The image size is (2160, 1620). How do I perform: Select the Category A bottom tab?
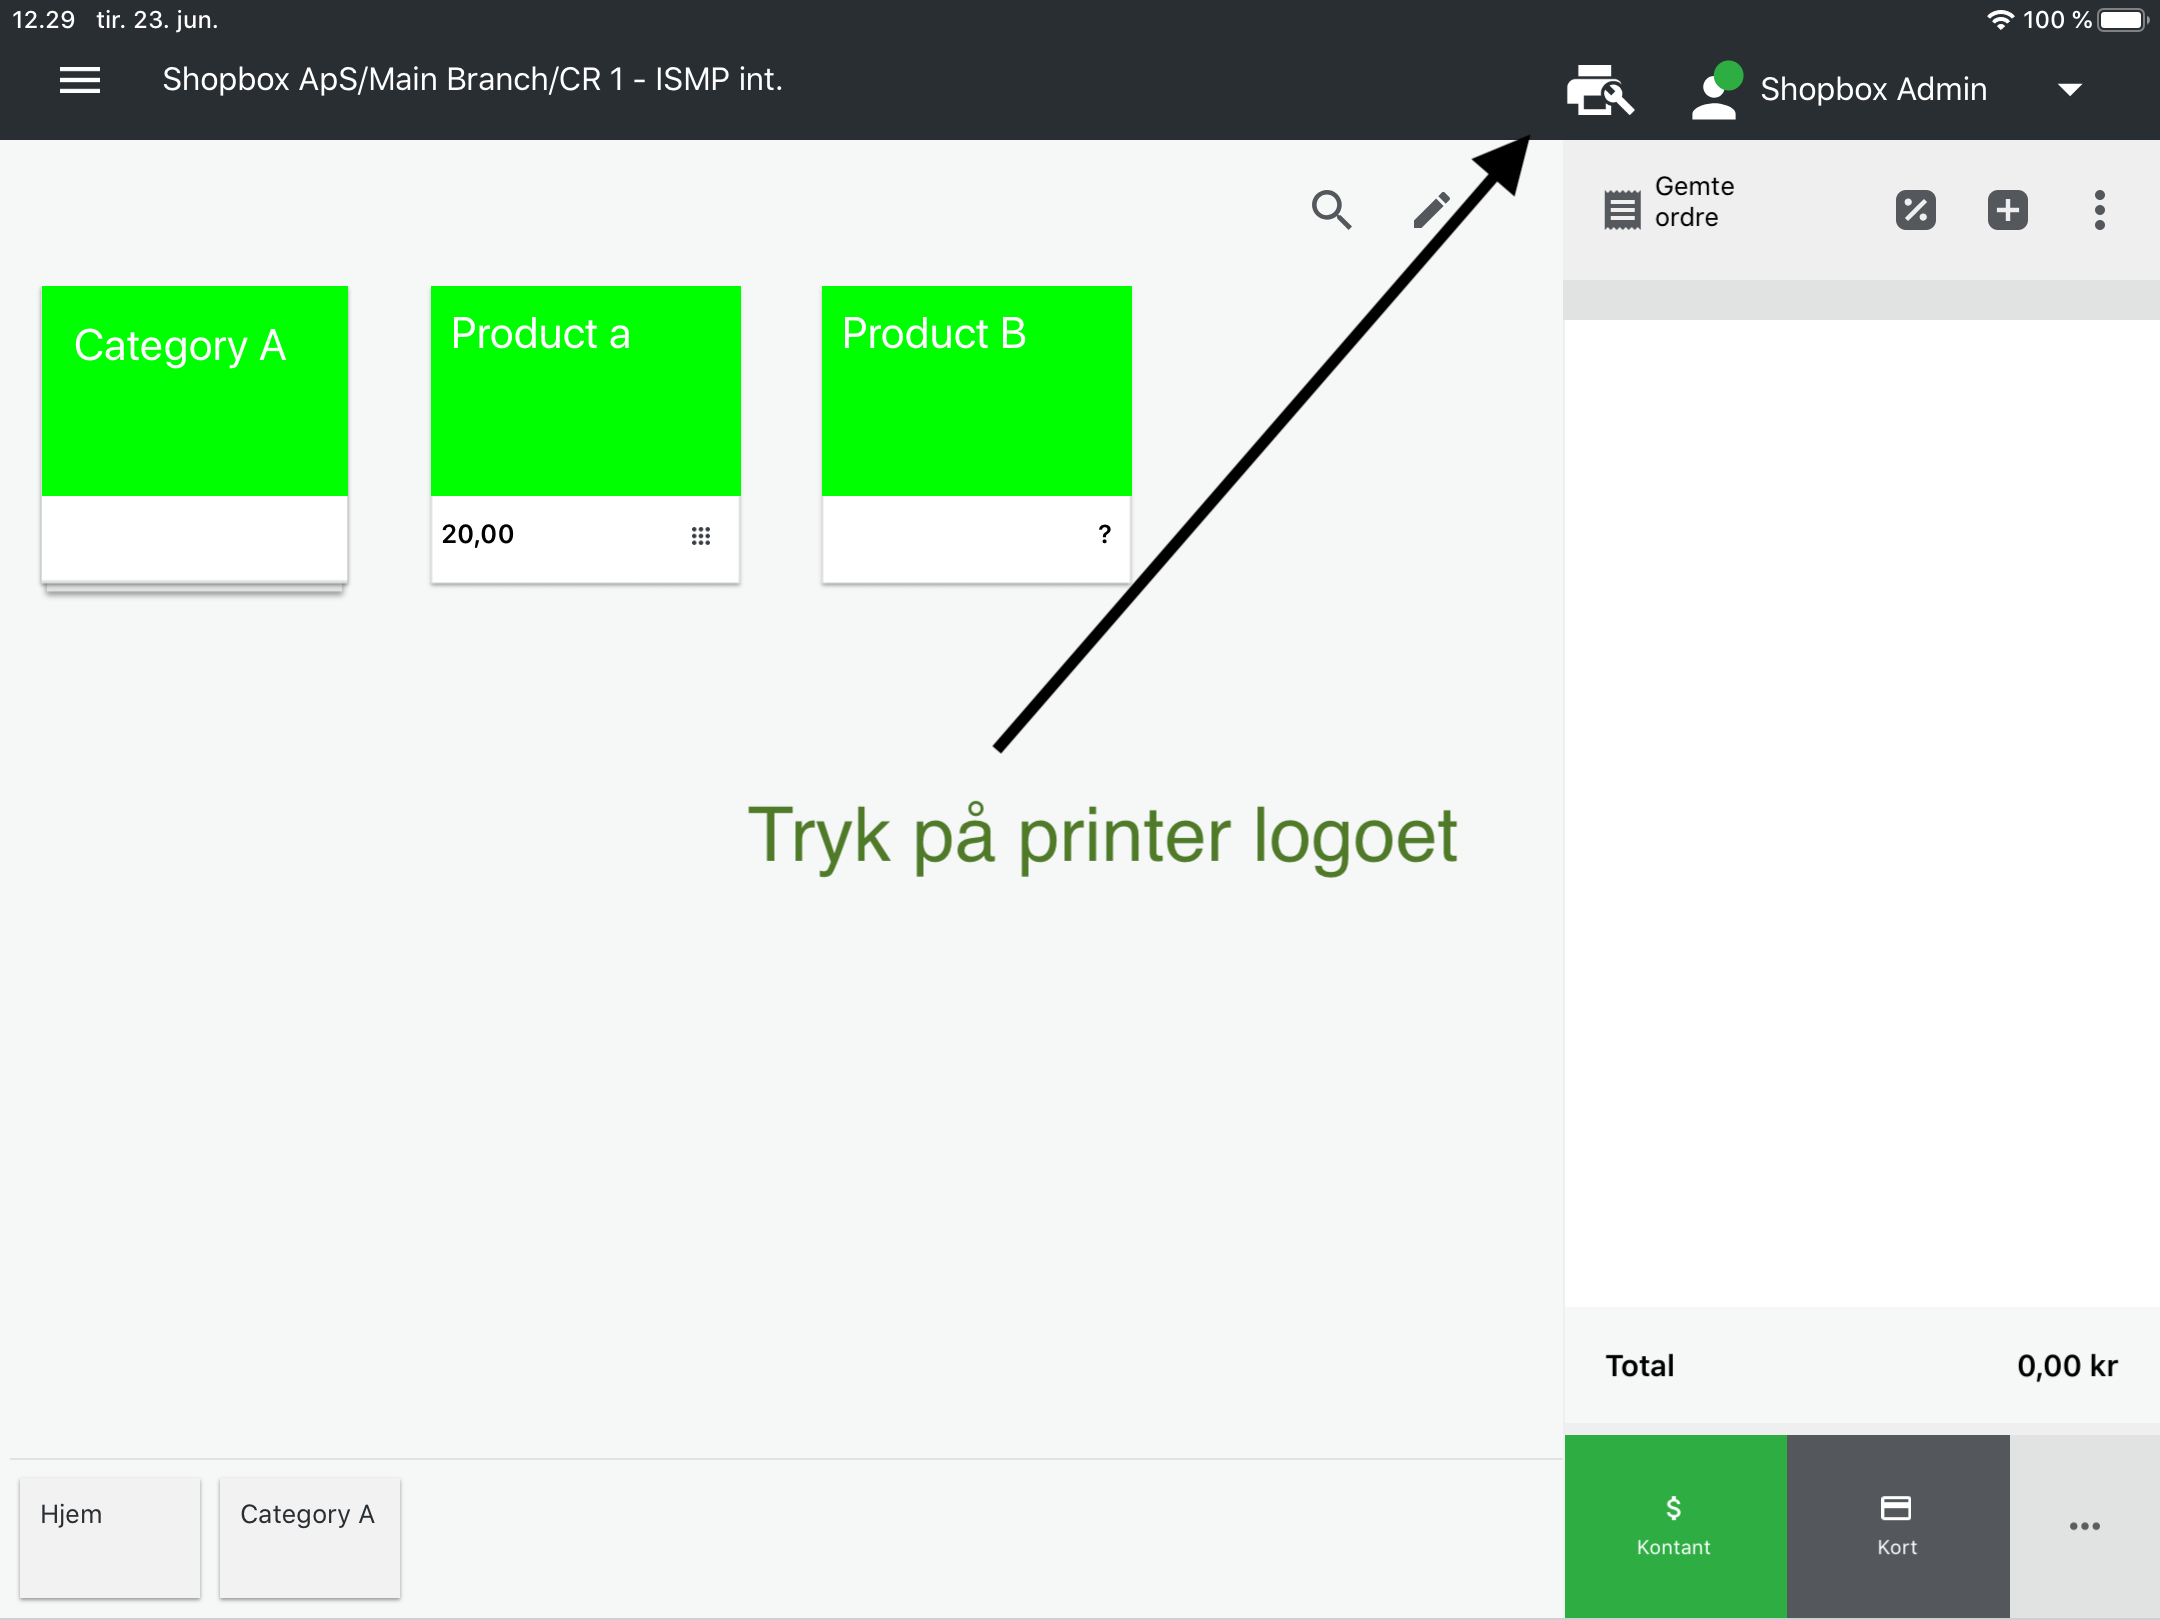point(310,1538)
